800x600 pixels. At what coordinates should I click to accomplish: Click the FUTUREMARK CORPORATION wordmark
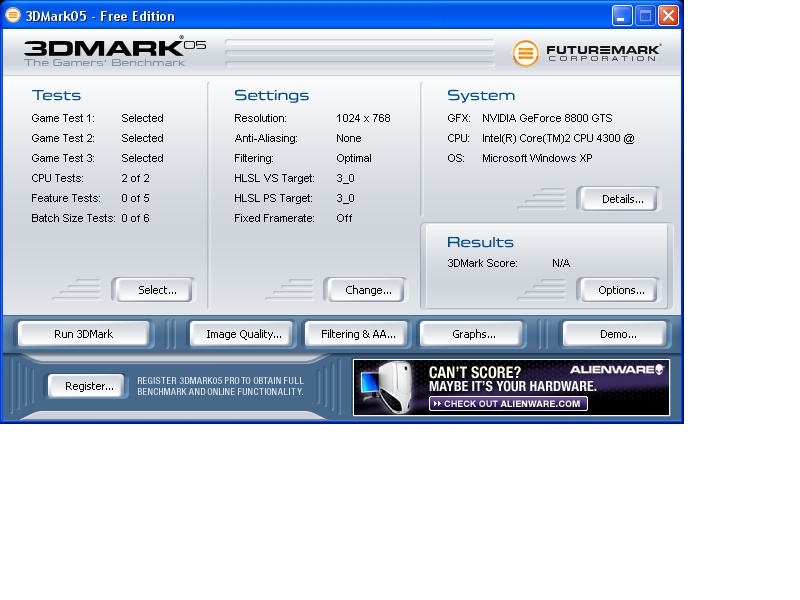point(604,53)
